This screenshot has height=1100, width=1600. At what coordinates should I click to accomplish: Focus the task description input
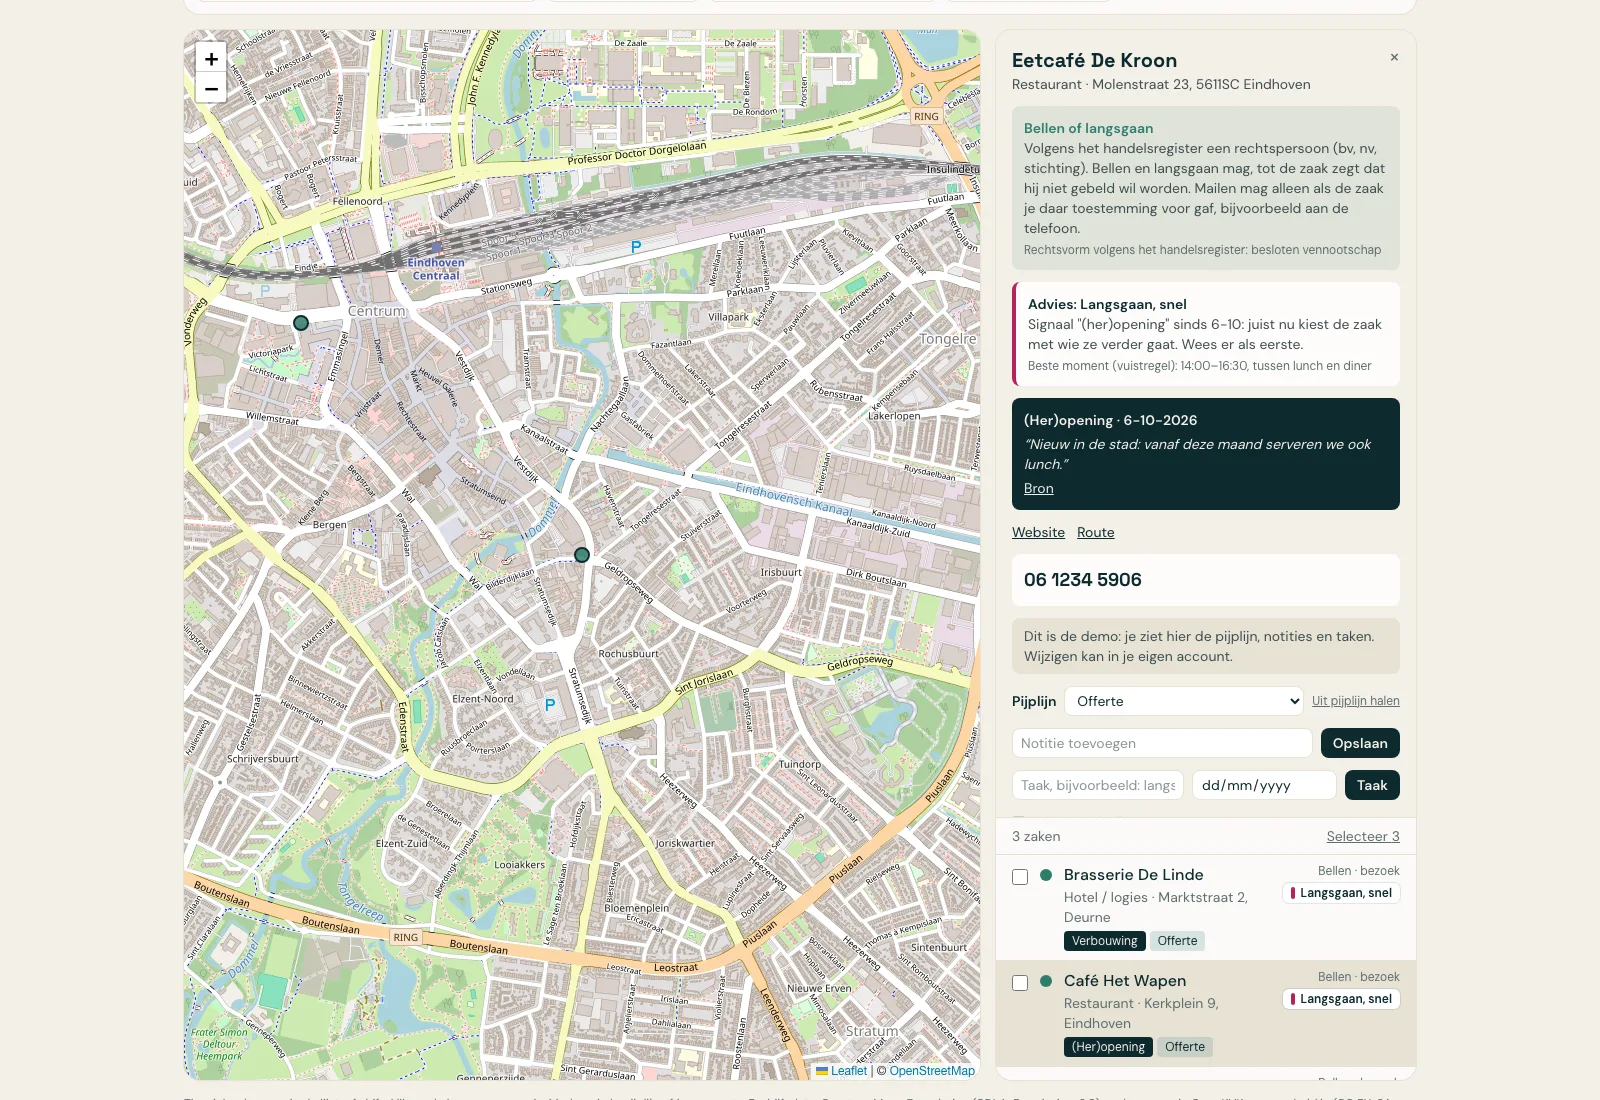tap(1098, 785)
